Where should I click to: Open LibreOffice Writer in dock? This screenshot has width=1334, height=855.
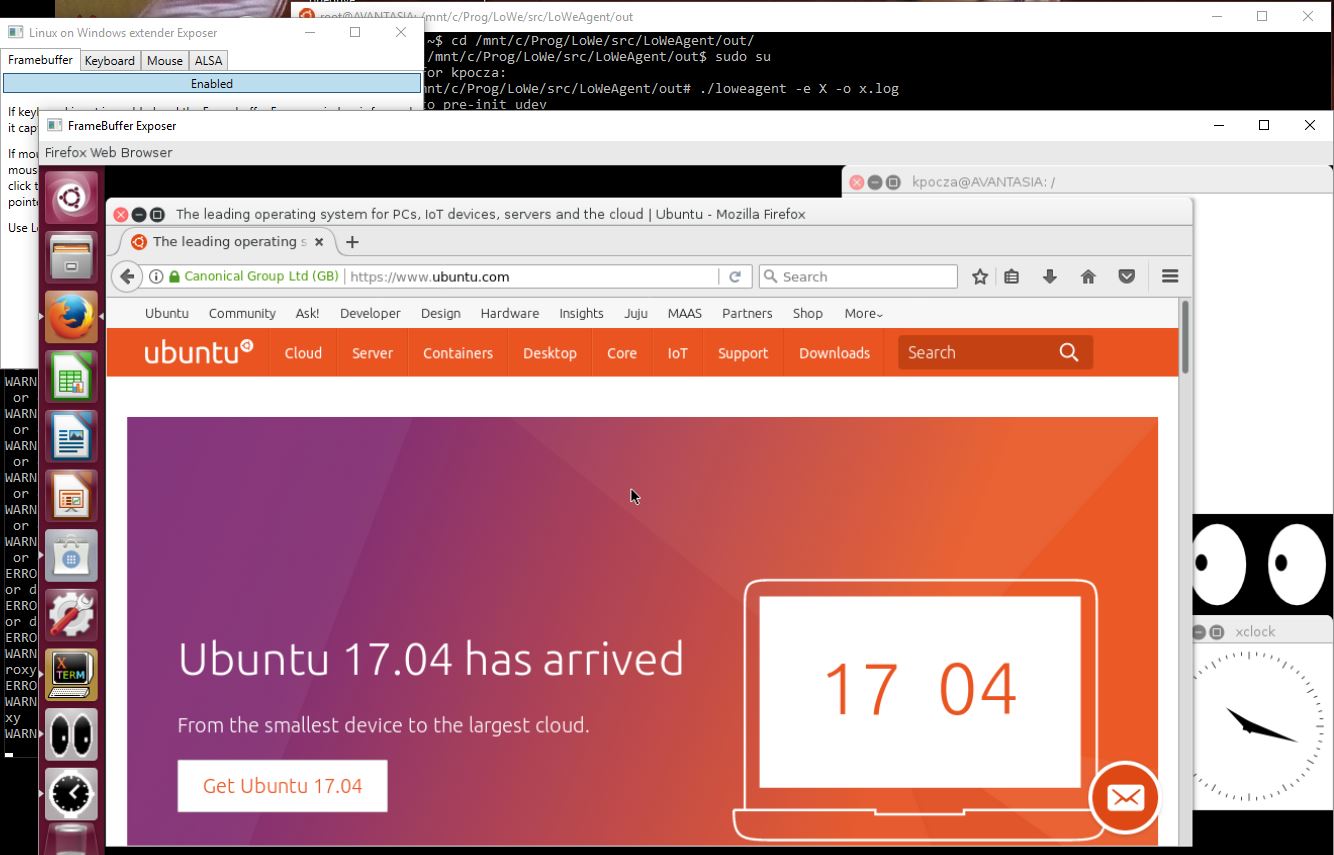click(x=70, y=436)
